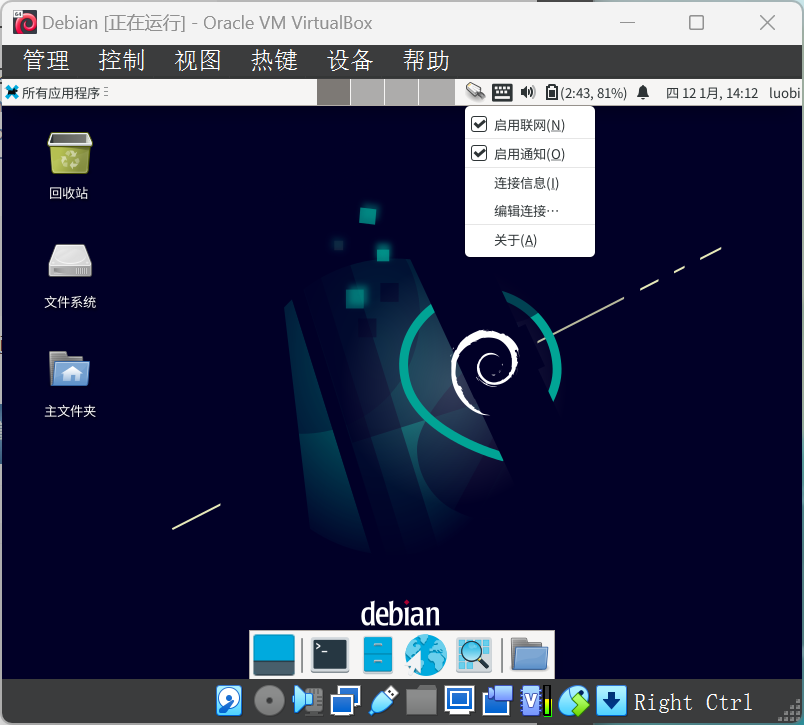
Task: Select 连接信息 from network menu
Action: (526, 183)
